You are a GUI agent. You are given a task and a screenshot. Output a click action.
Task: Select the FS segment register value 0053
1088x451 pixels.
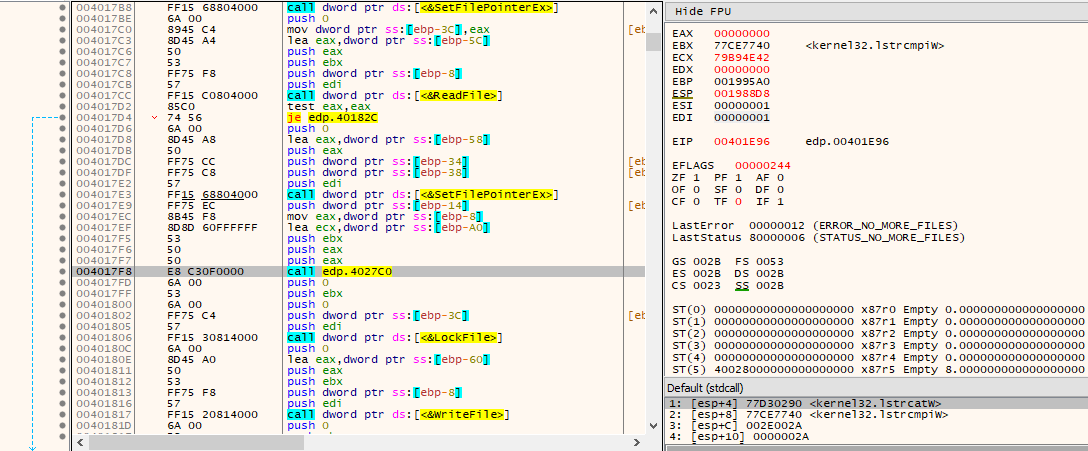(770, 262)
